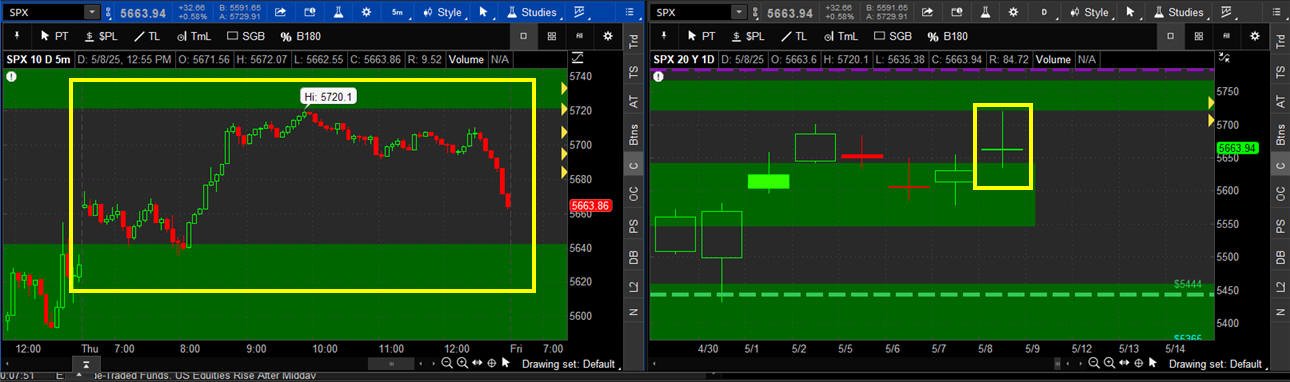1290x382 pixels.
Task: Open left chart settings gear near Style
Action: tap(366, 12)
